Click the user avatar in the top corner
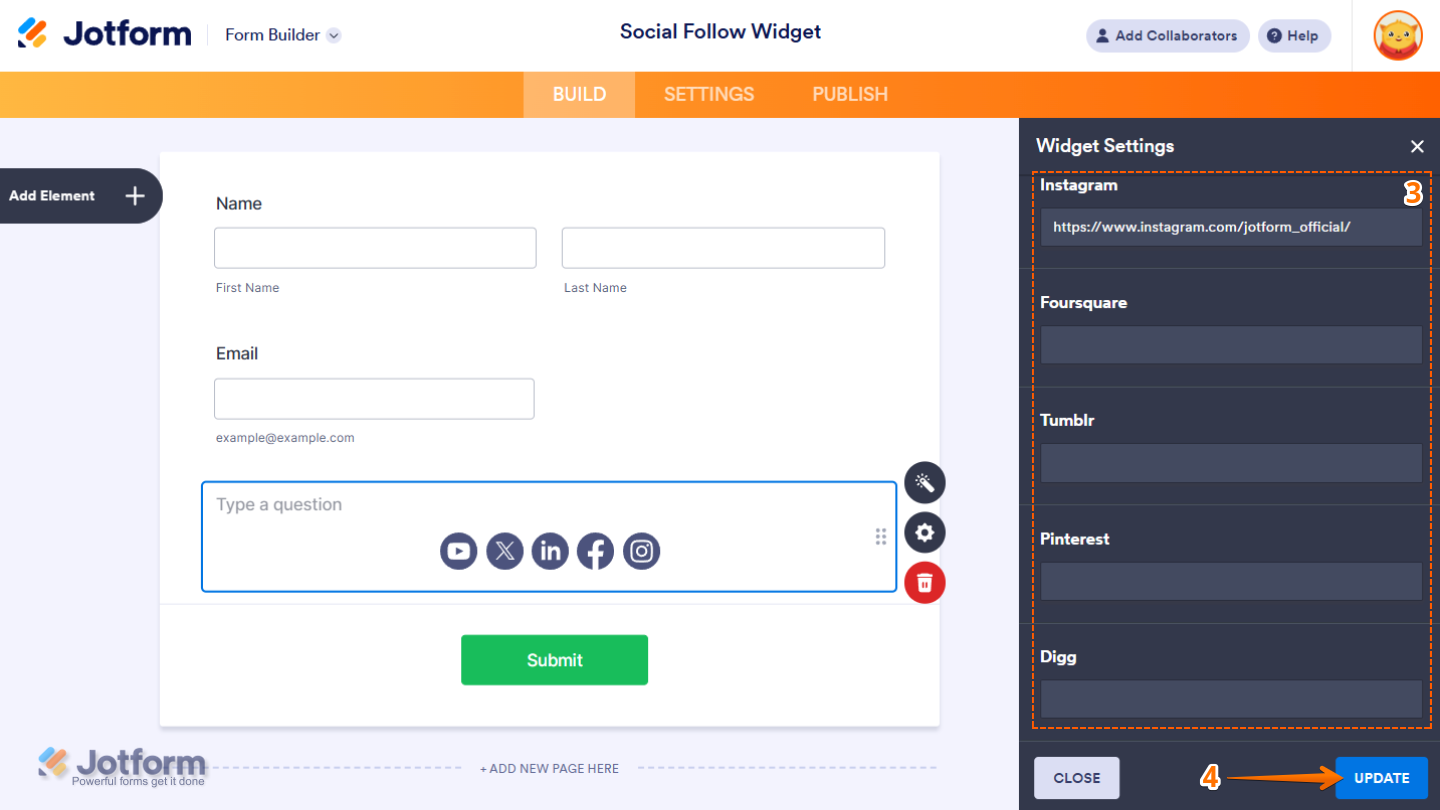This screenshot has width=1440, height=810. coord(1397,35)
